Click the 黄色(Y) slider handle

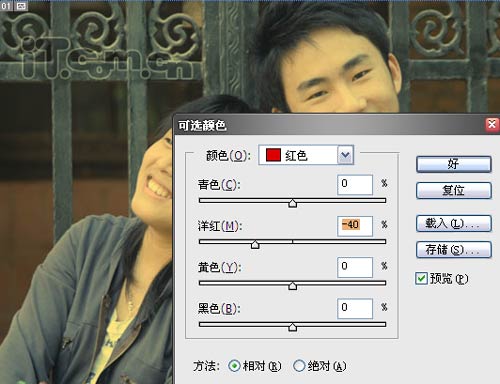click(292, 286)
